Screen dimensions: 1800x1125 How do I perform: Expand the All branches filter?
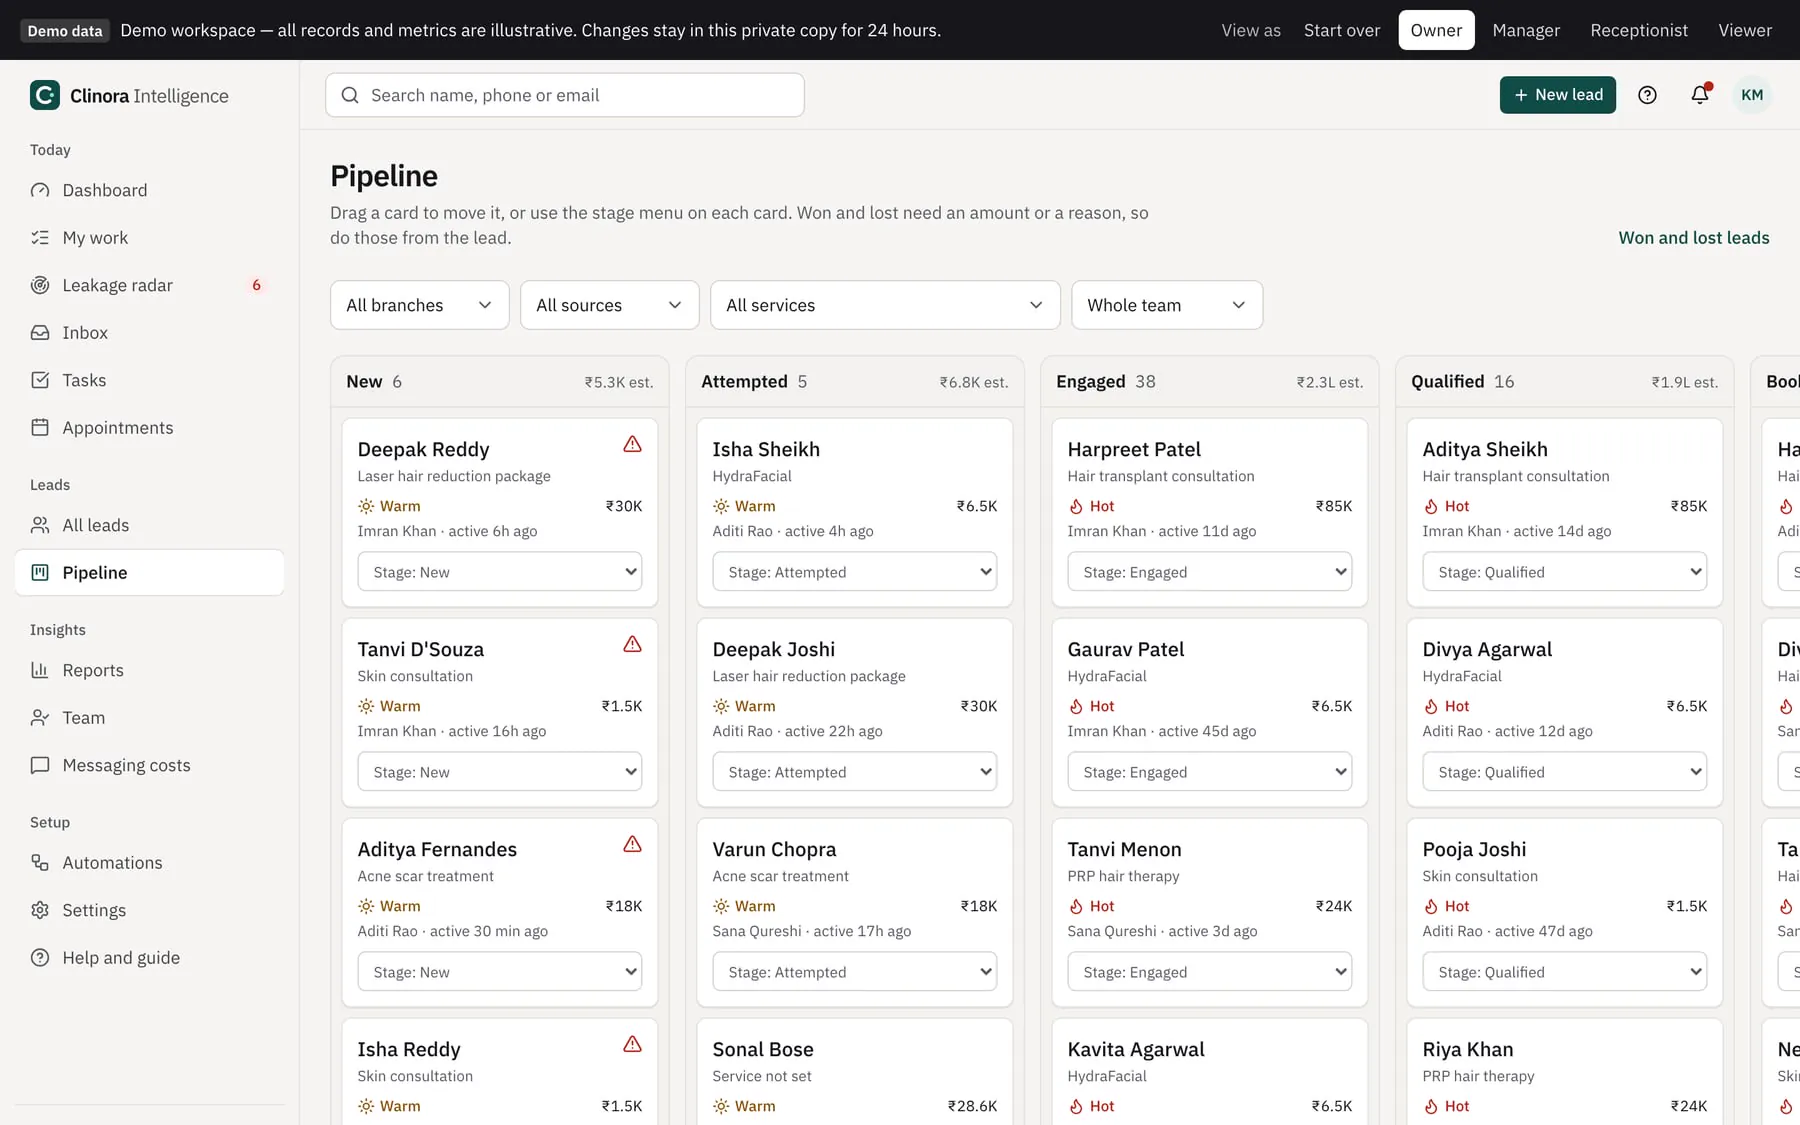(419, 305)
